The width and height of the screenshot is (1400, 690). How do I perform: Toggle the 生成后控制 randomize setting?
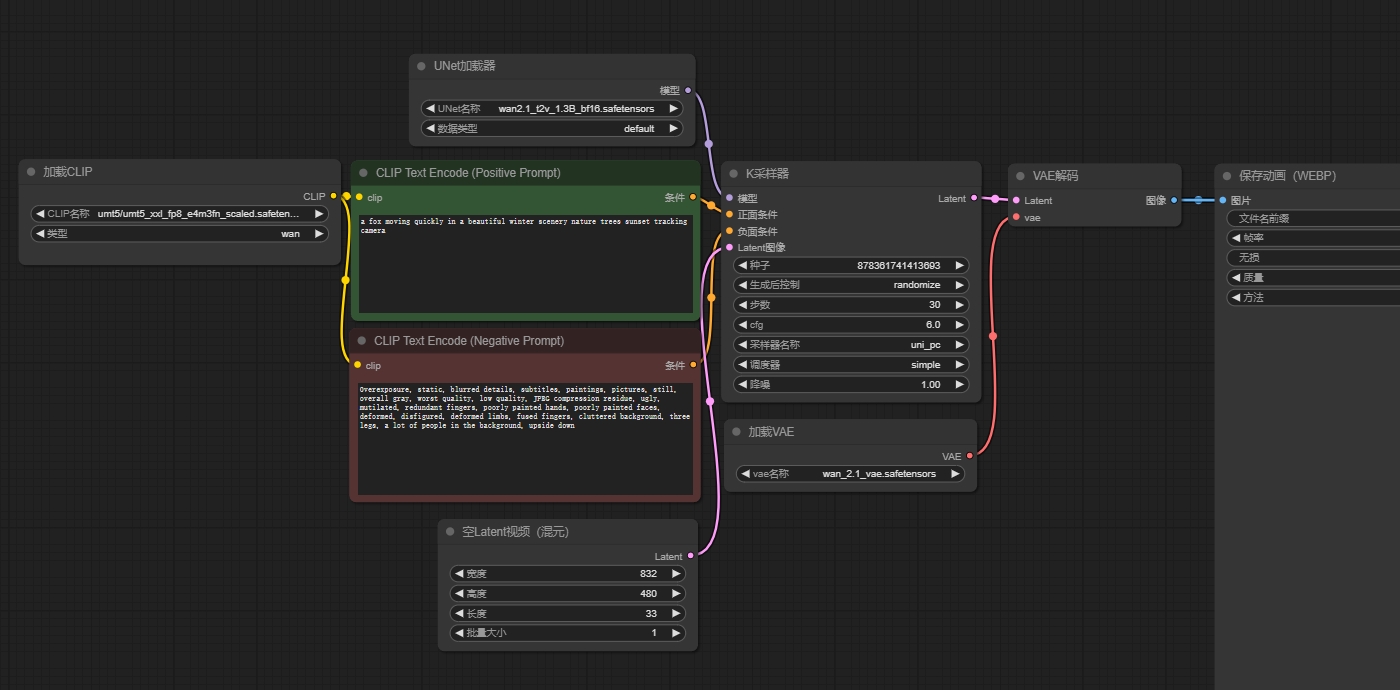point(850,285)
